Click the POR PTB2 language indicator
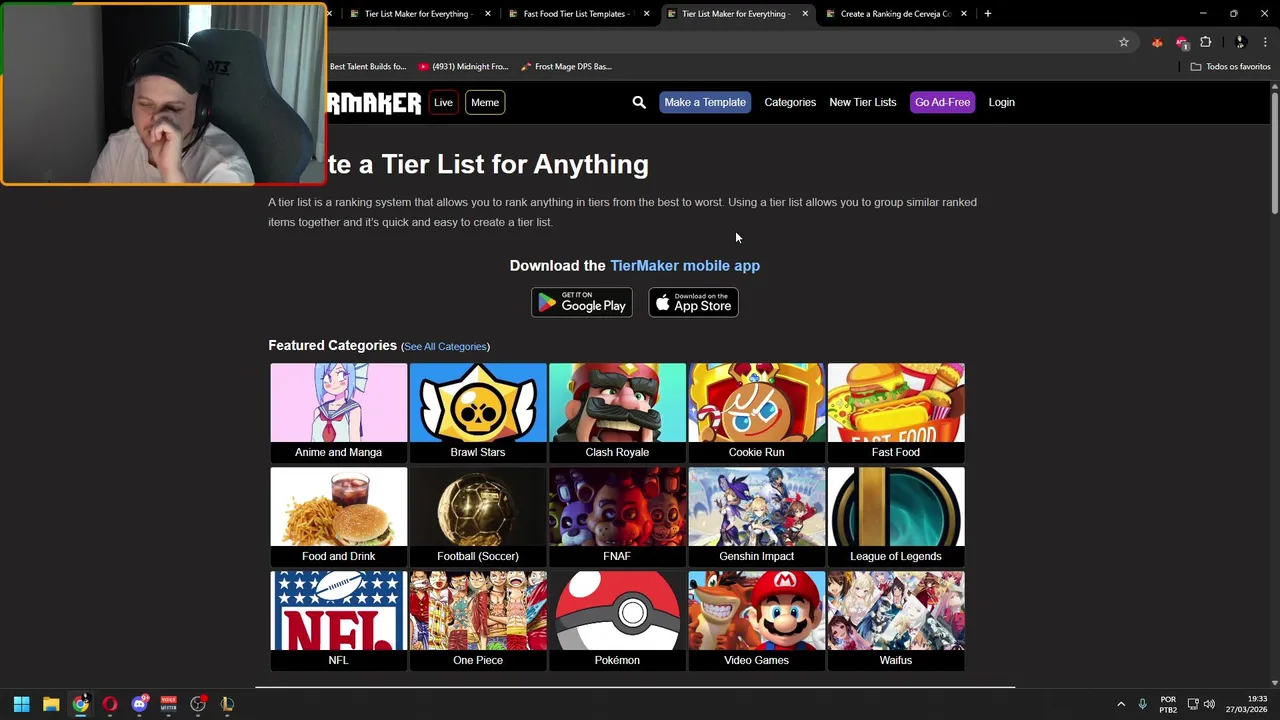The image size is (1280, 720). pyautogui.click(x=1168, y=704)
